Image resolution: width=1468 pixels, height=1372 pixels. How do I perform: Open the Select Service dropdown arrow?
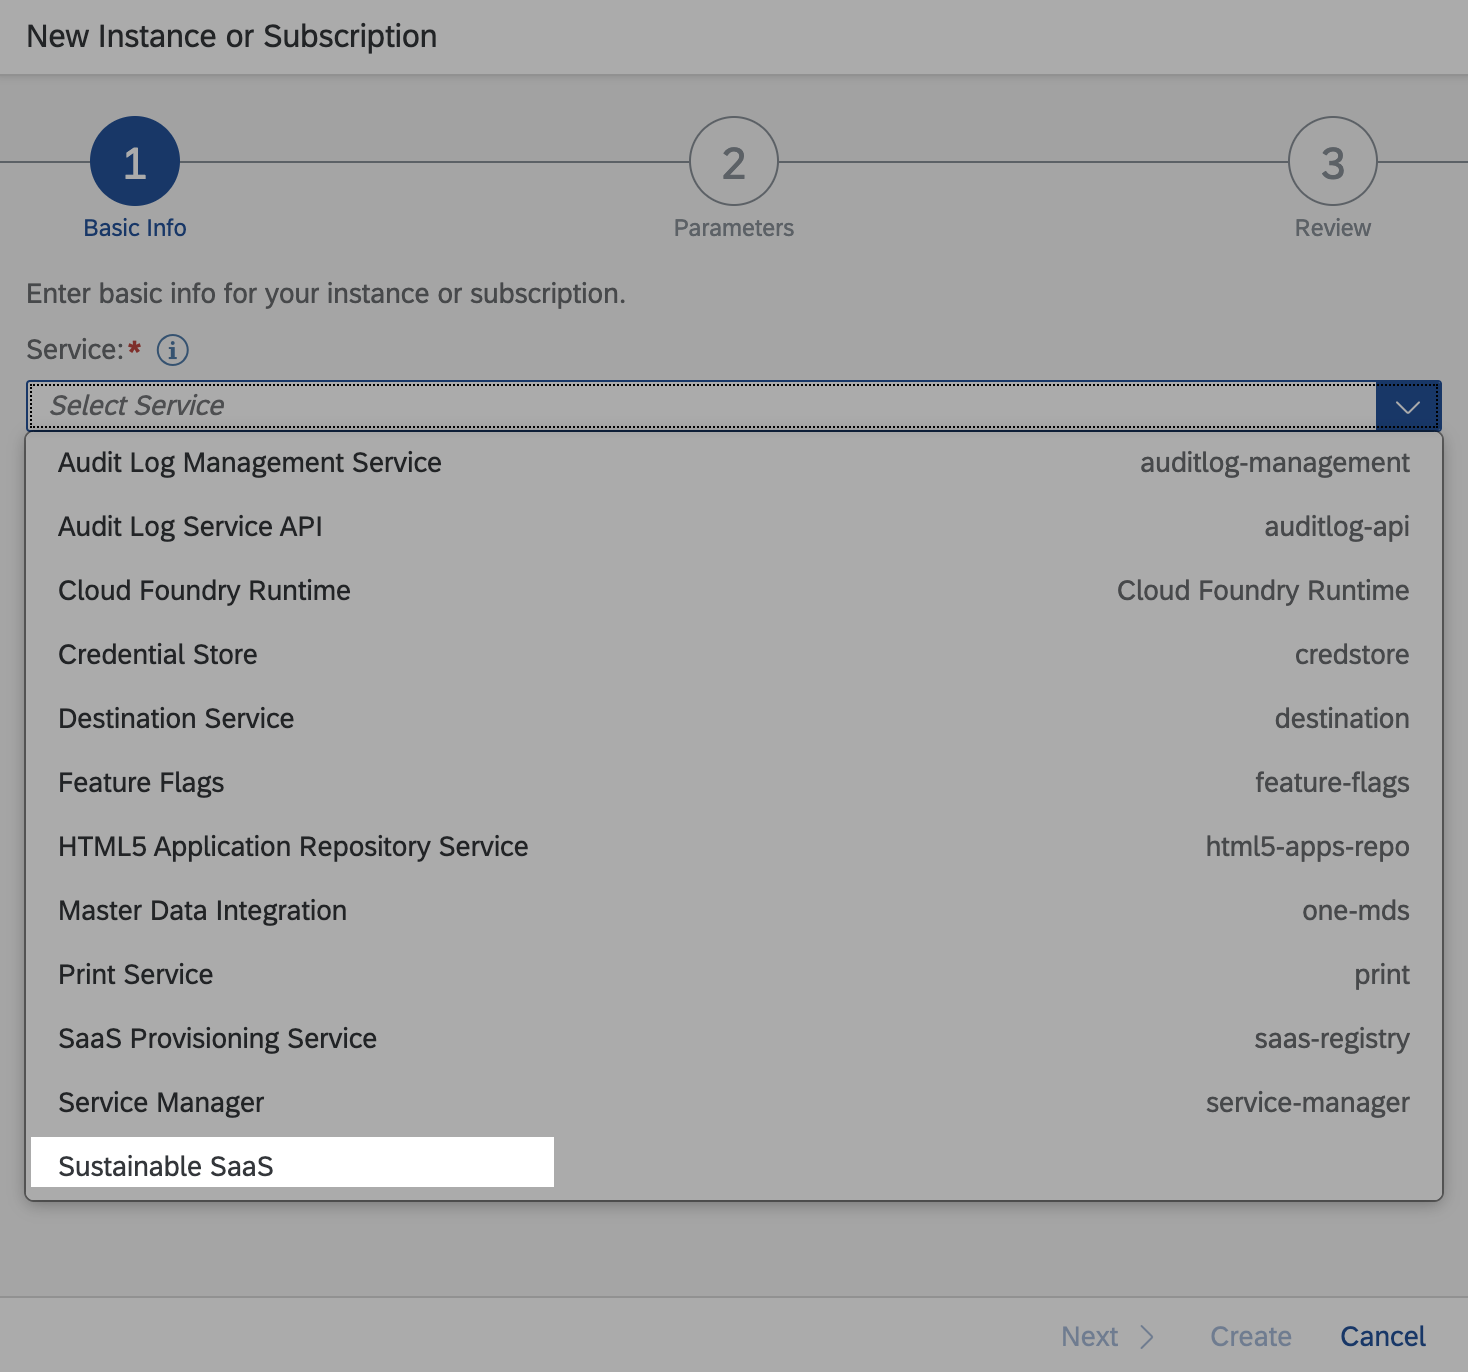coord(1408,406)
